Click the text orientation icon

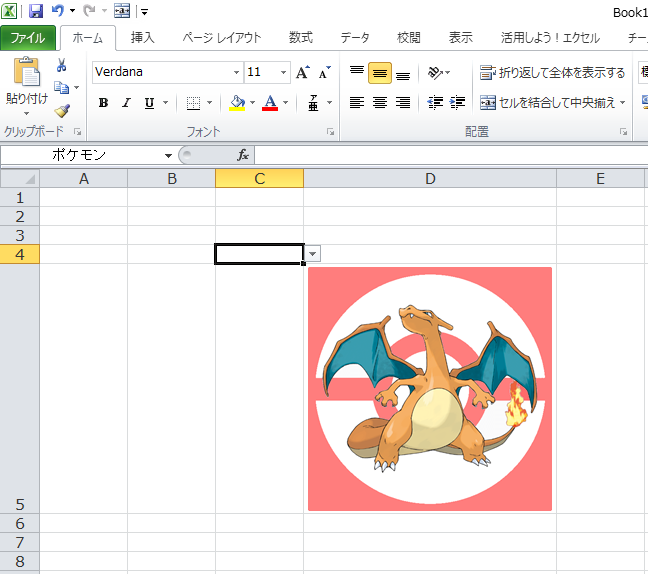pos(436,73)
